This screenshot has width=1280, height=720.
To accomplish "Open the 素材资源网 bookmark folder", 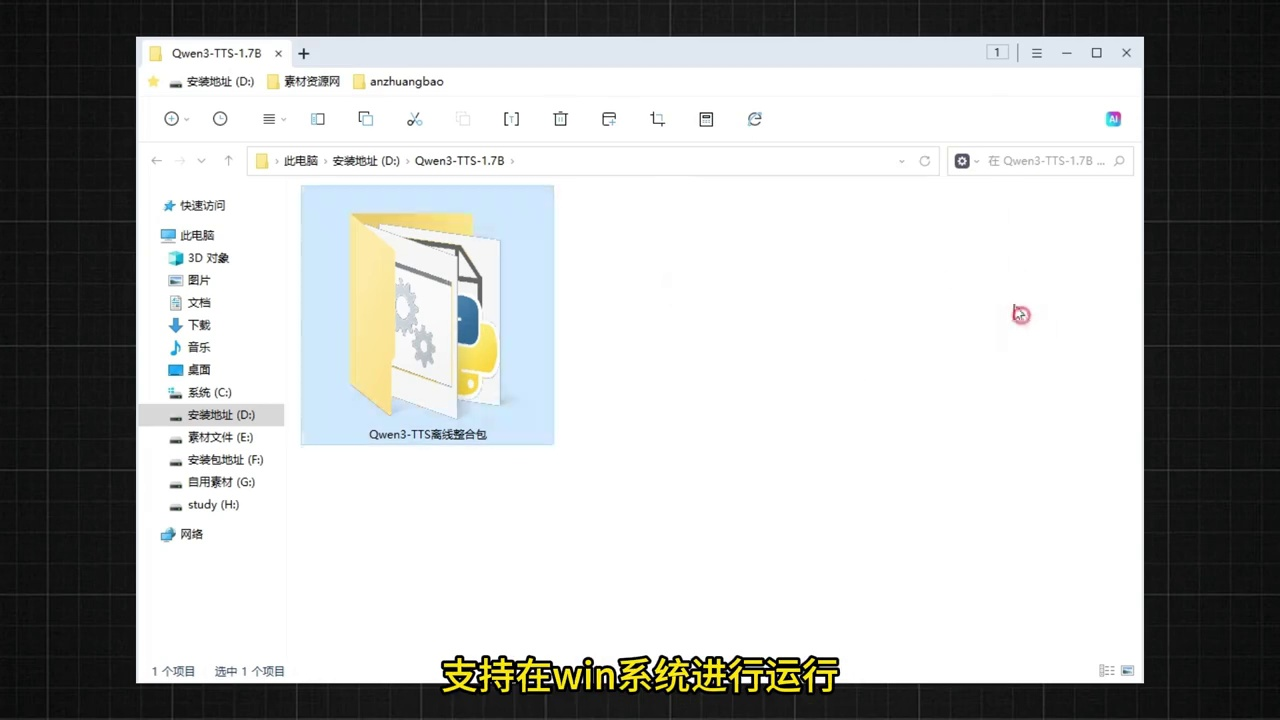I will click(x=303, y=81).
